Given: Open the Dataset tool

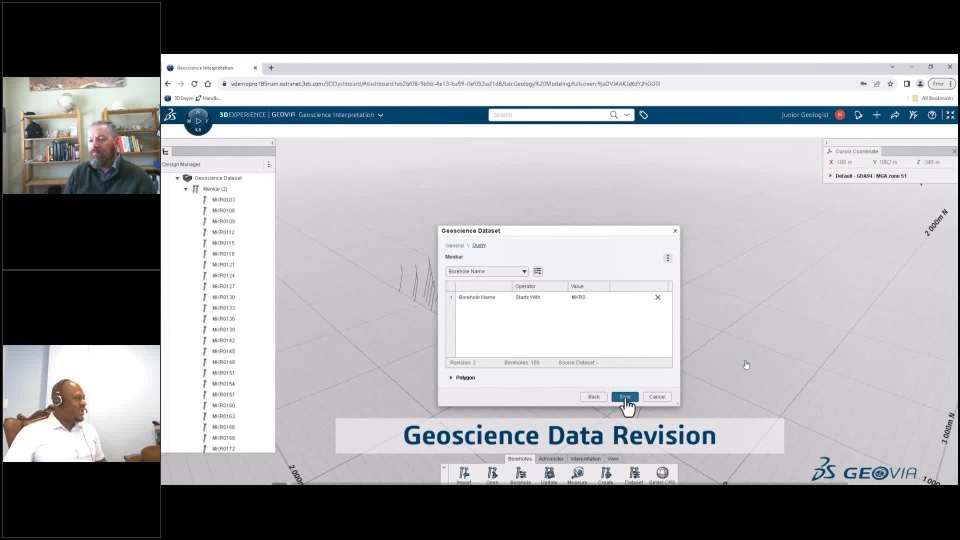Looking at the screenshot, I should click(634, 473).
